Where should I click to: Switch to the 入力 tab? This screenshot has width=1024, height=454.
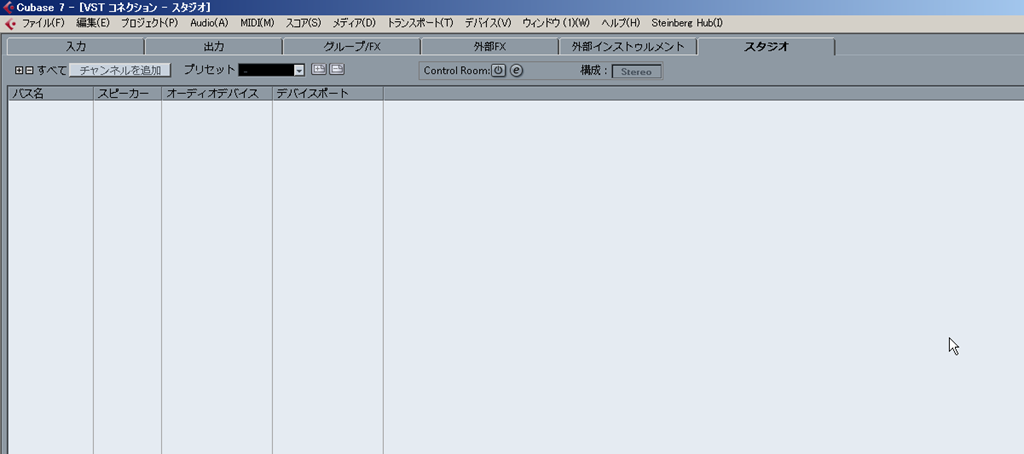pyautogui.click(x=75, y=46)
